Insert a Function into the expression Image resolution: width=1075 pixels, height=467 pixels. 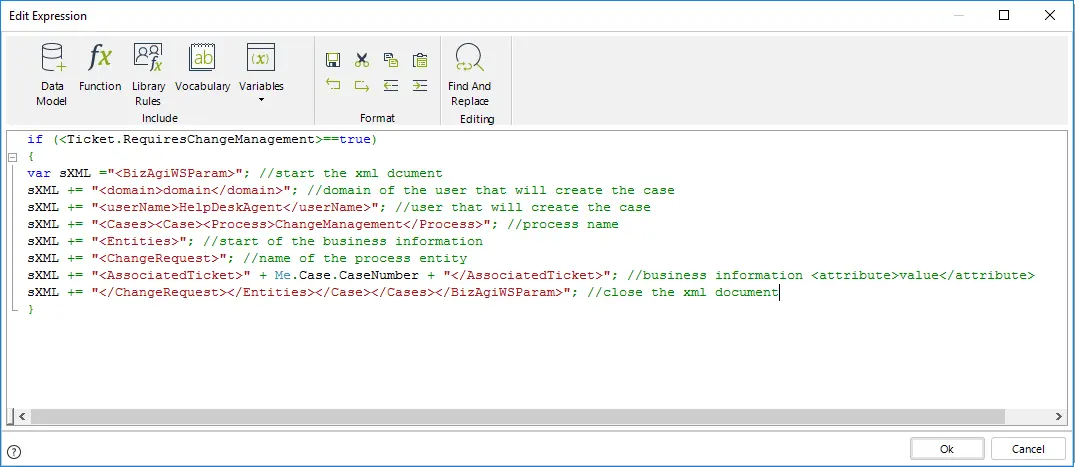pyautogui.click(x=100, y=67)
